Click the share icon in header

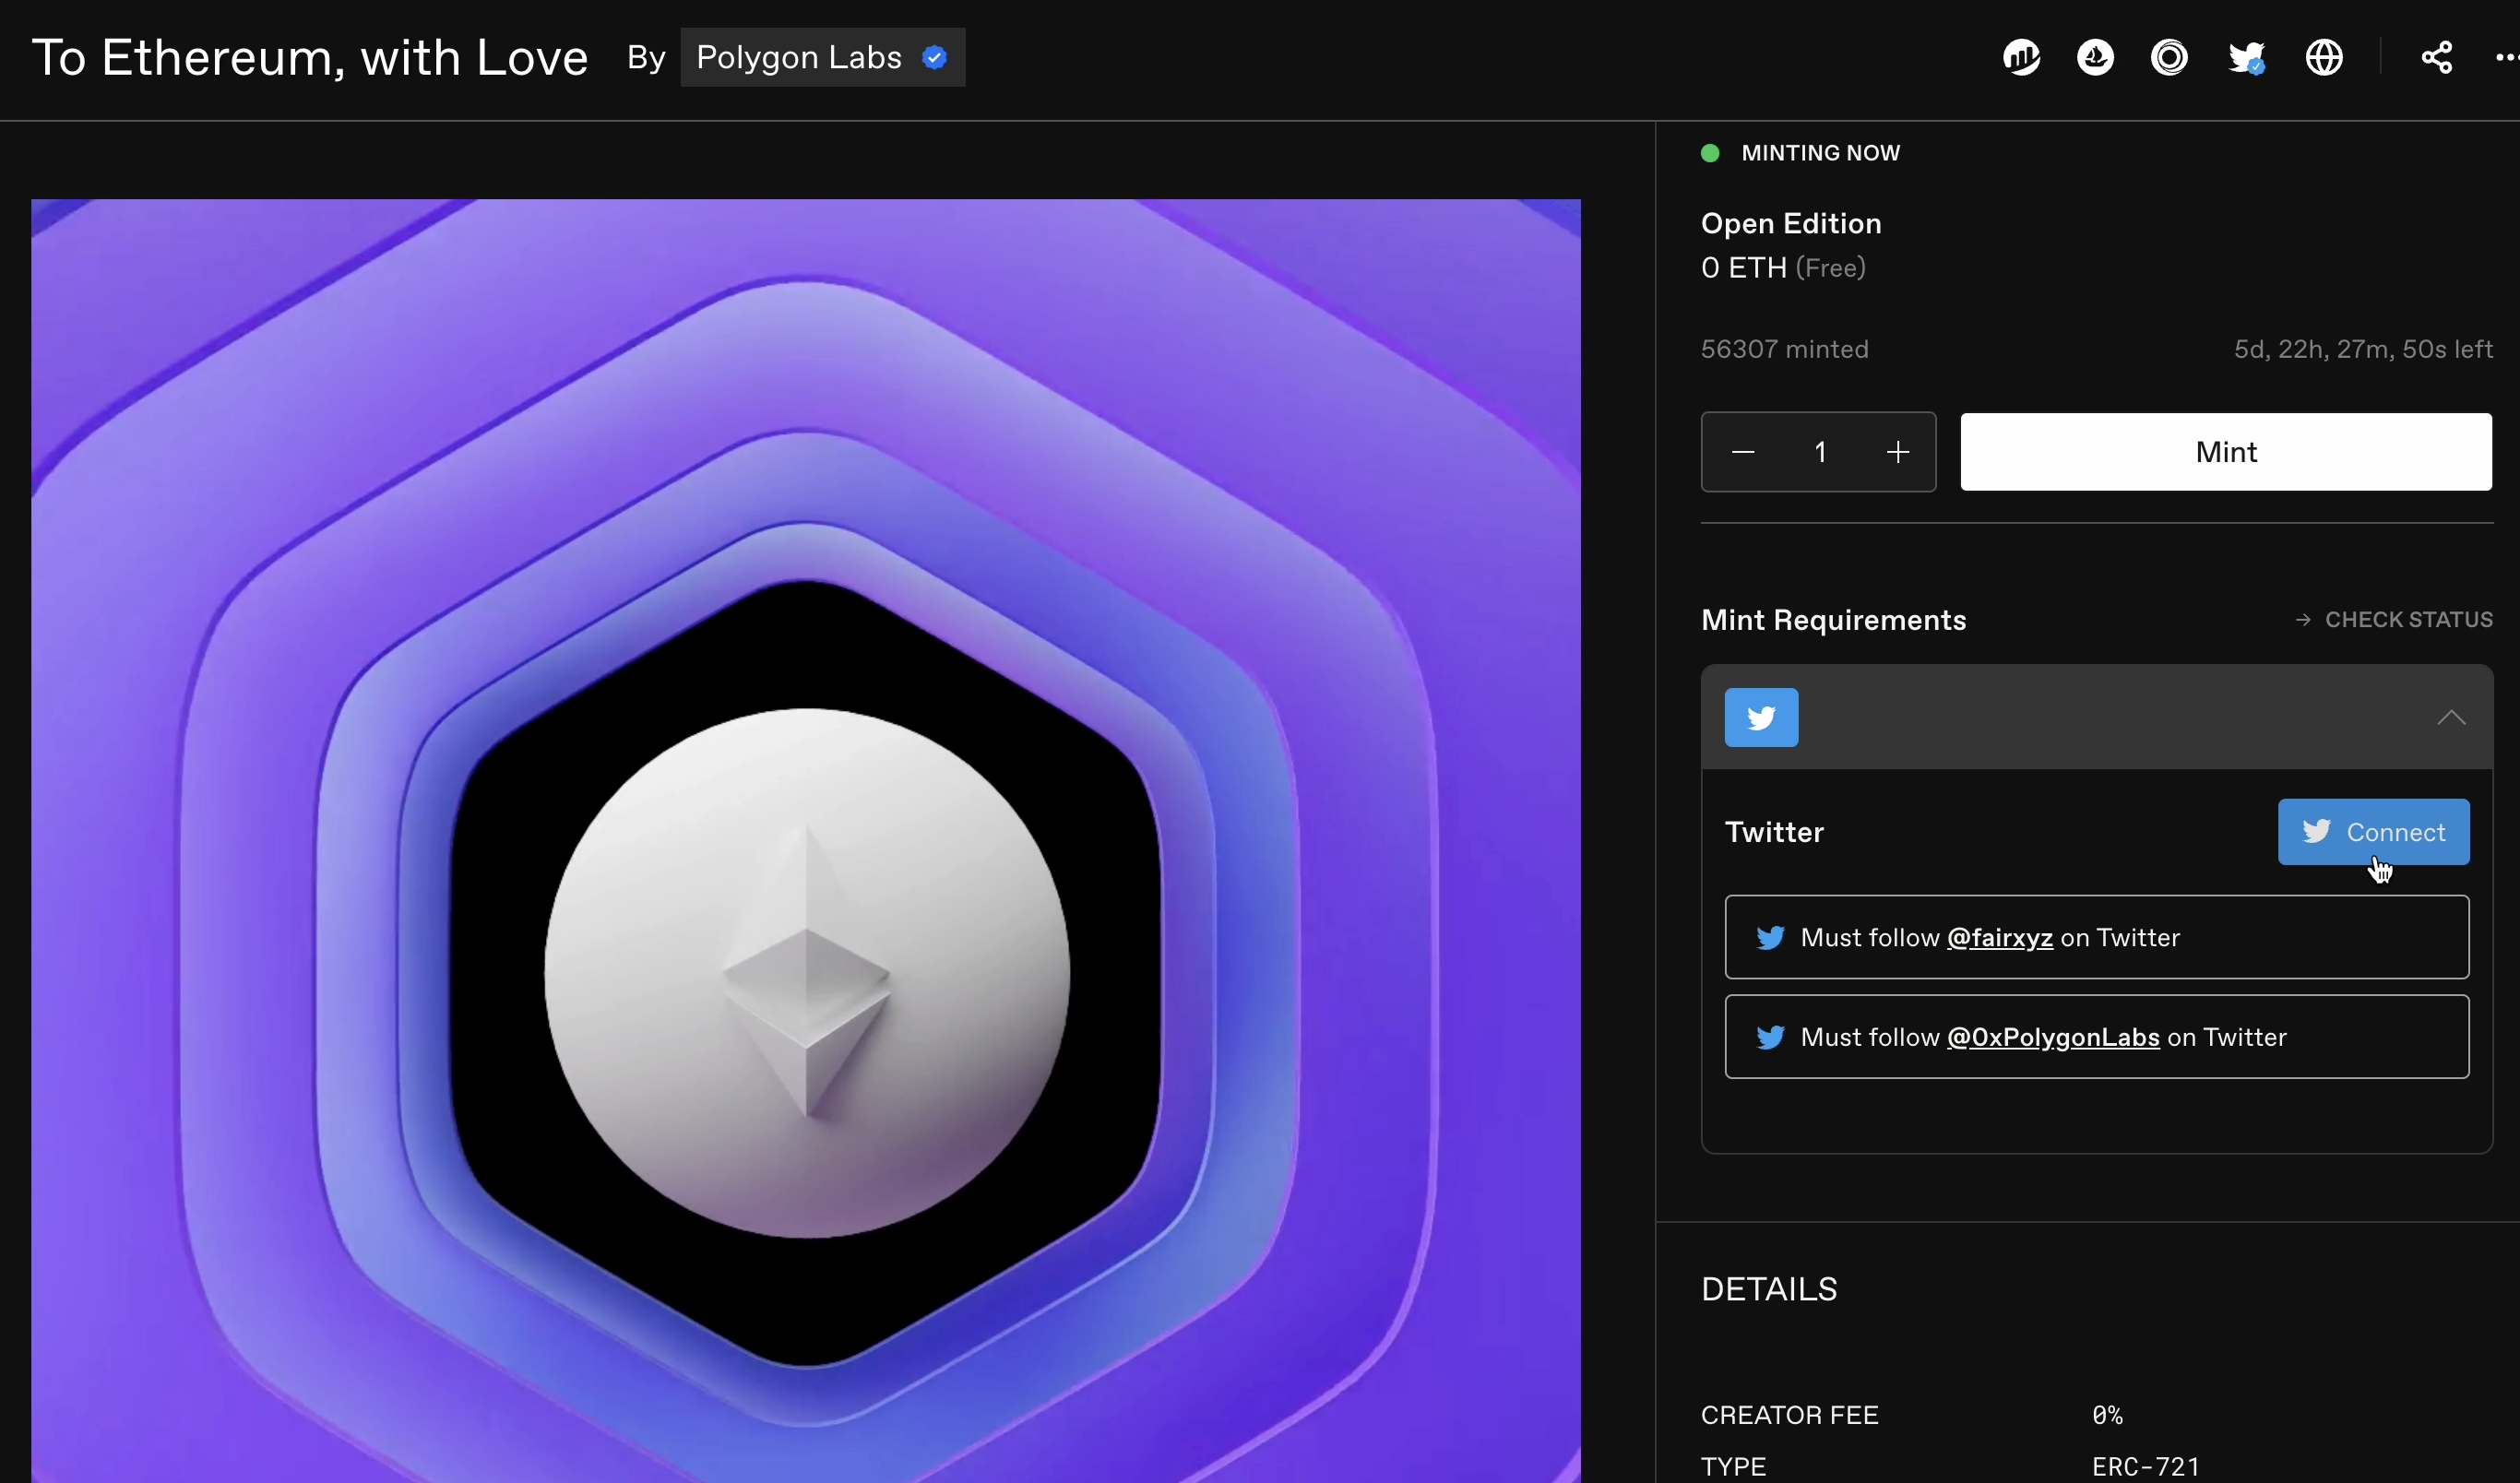[x=2436, y=57]
